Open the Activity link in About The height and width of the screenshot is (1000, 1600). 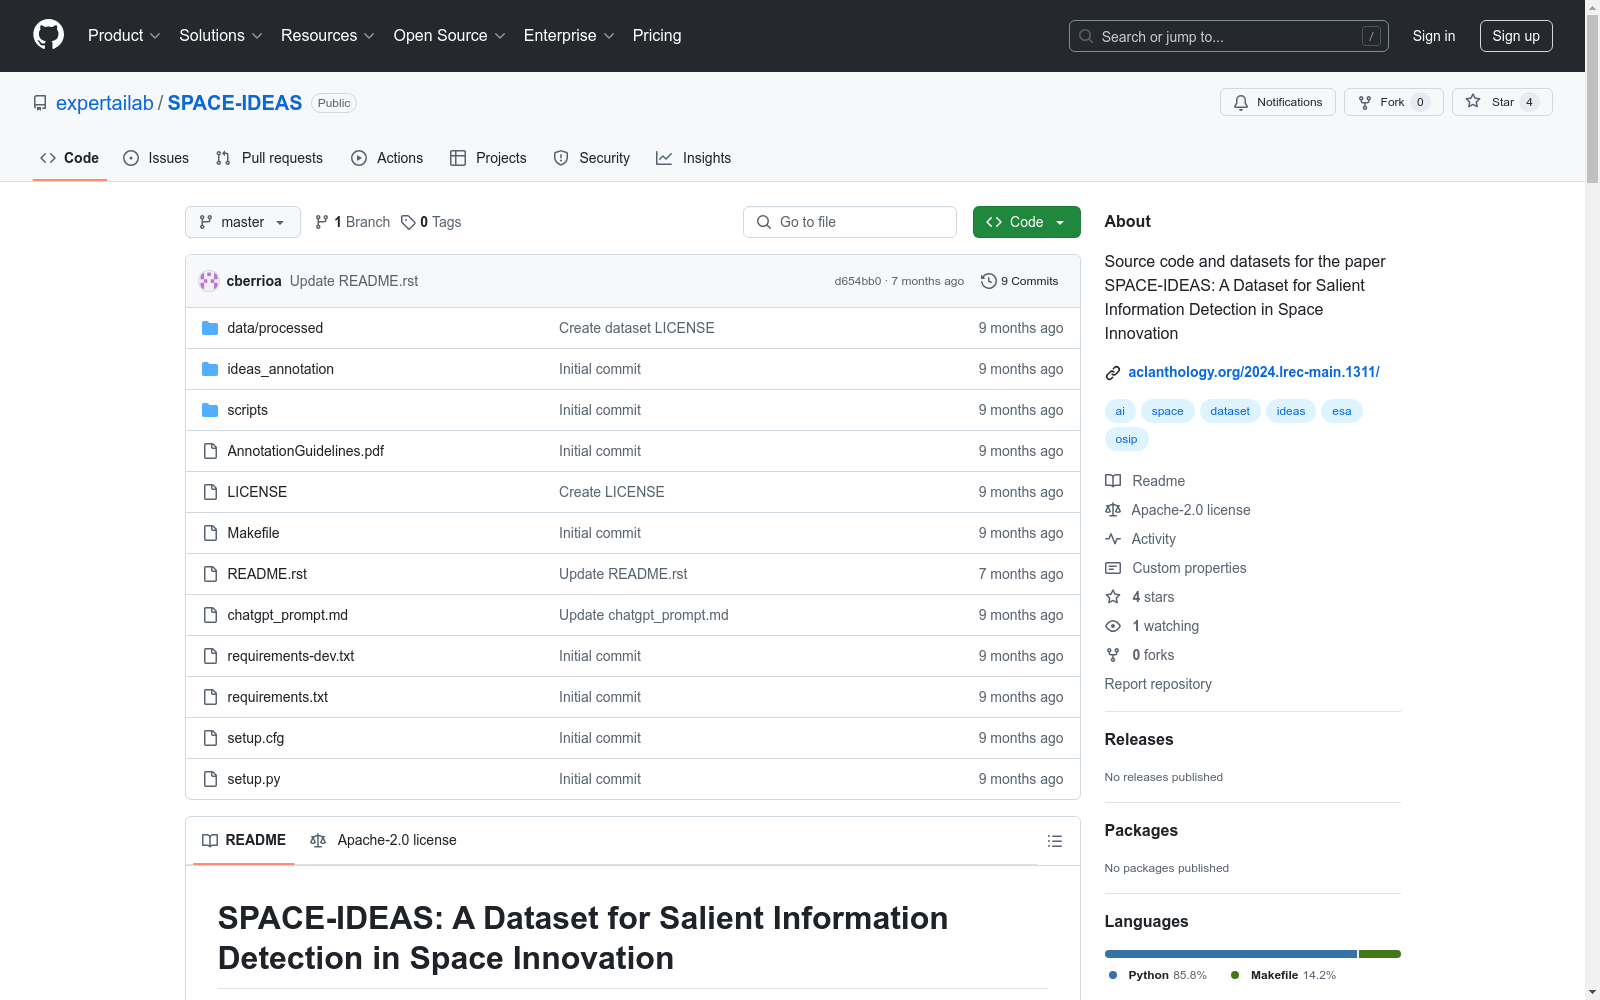(1140, 539)
